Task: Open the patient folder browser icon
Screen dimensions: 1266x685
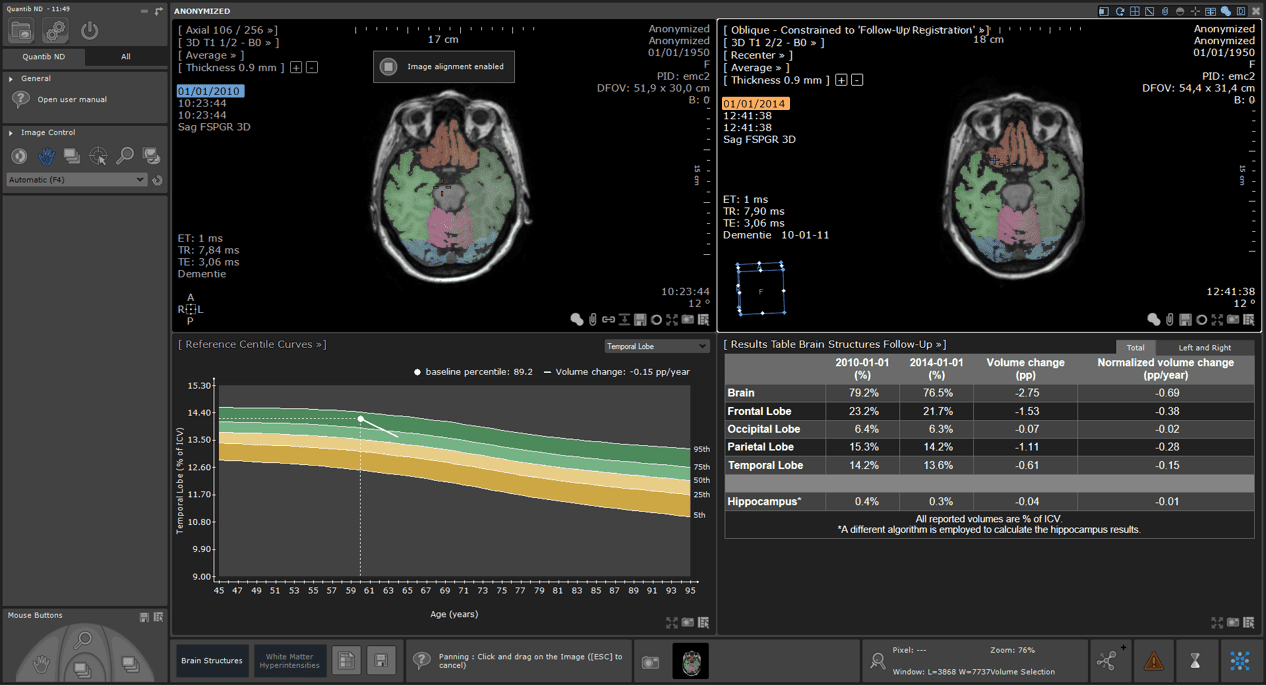Action: coord(21,31)
